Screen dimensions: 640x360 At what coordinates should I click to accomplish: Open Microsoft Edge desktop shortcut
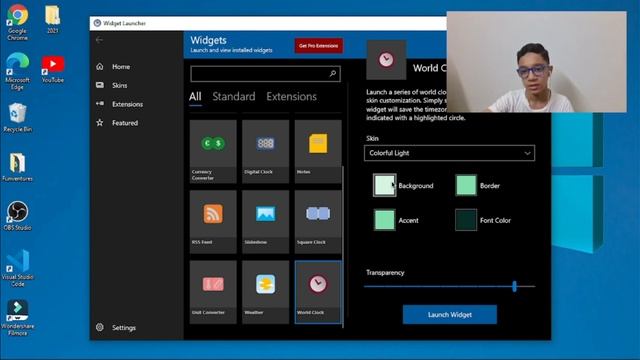coord(17,71)
